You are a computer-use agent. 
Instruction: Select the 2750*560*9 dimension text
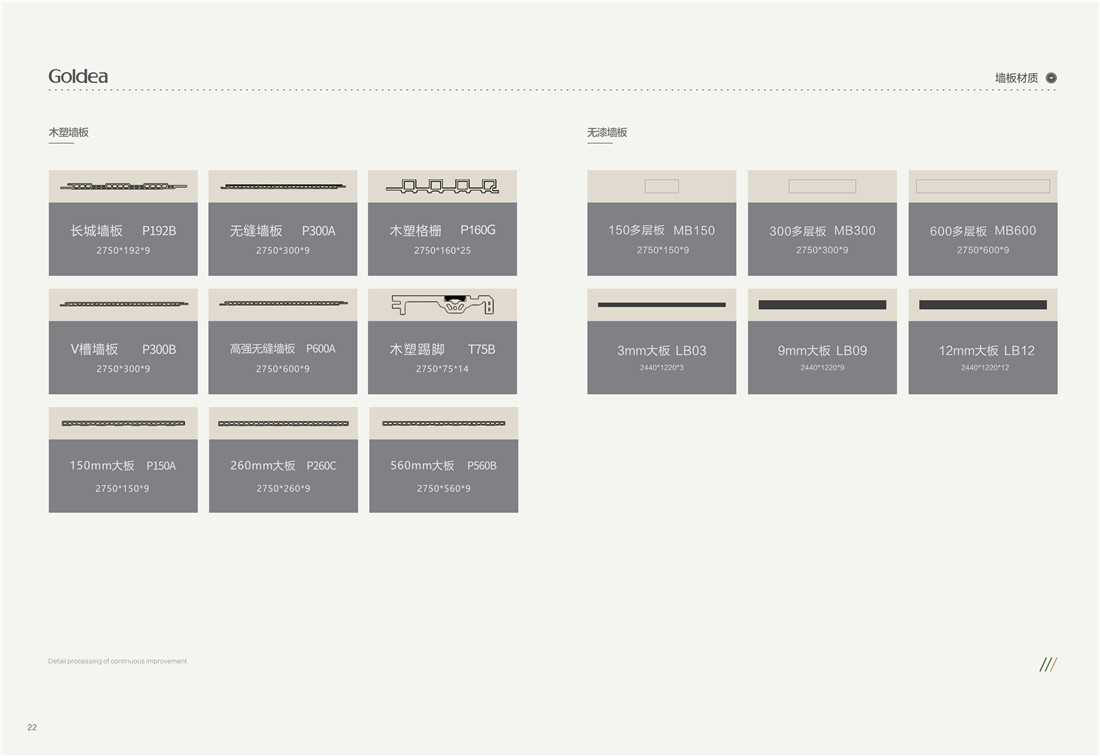point(443,488)
